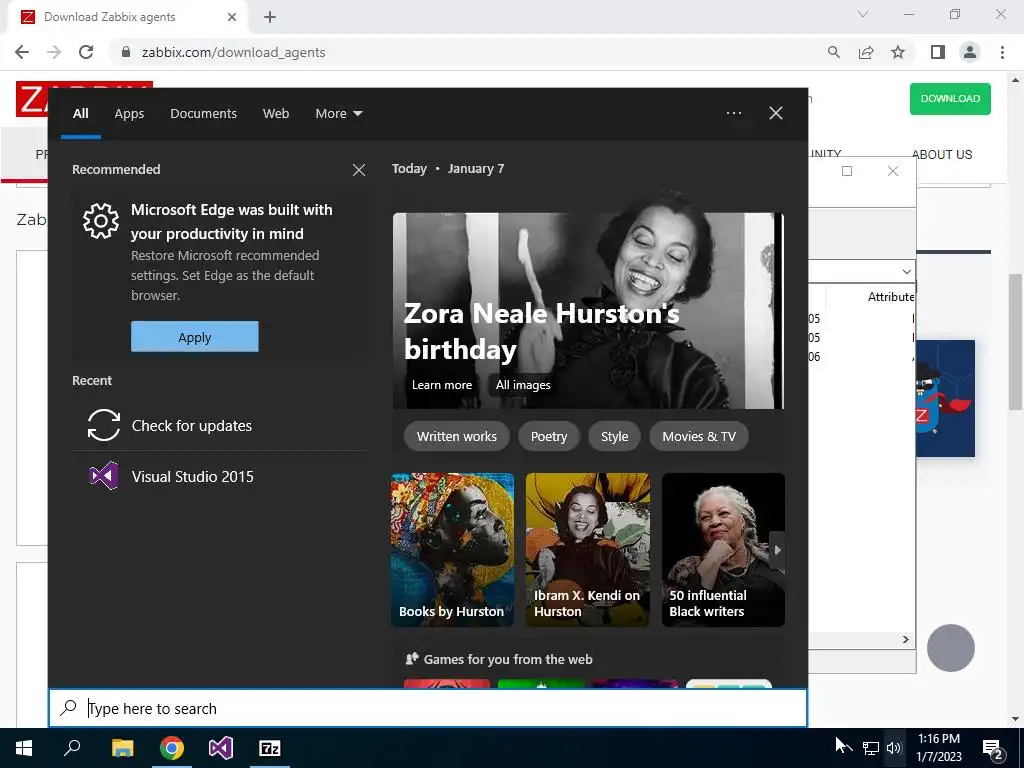The width and height of the screenshot is (1024, 768).
Task: Click the carousel next arrow
Action: (777, 550)
